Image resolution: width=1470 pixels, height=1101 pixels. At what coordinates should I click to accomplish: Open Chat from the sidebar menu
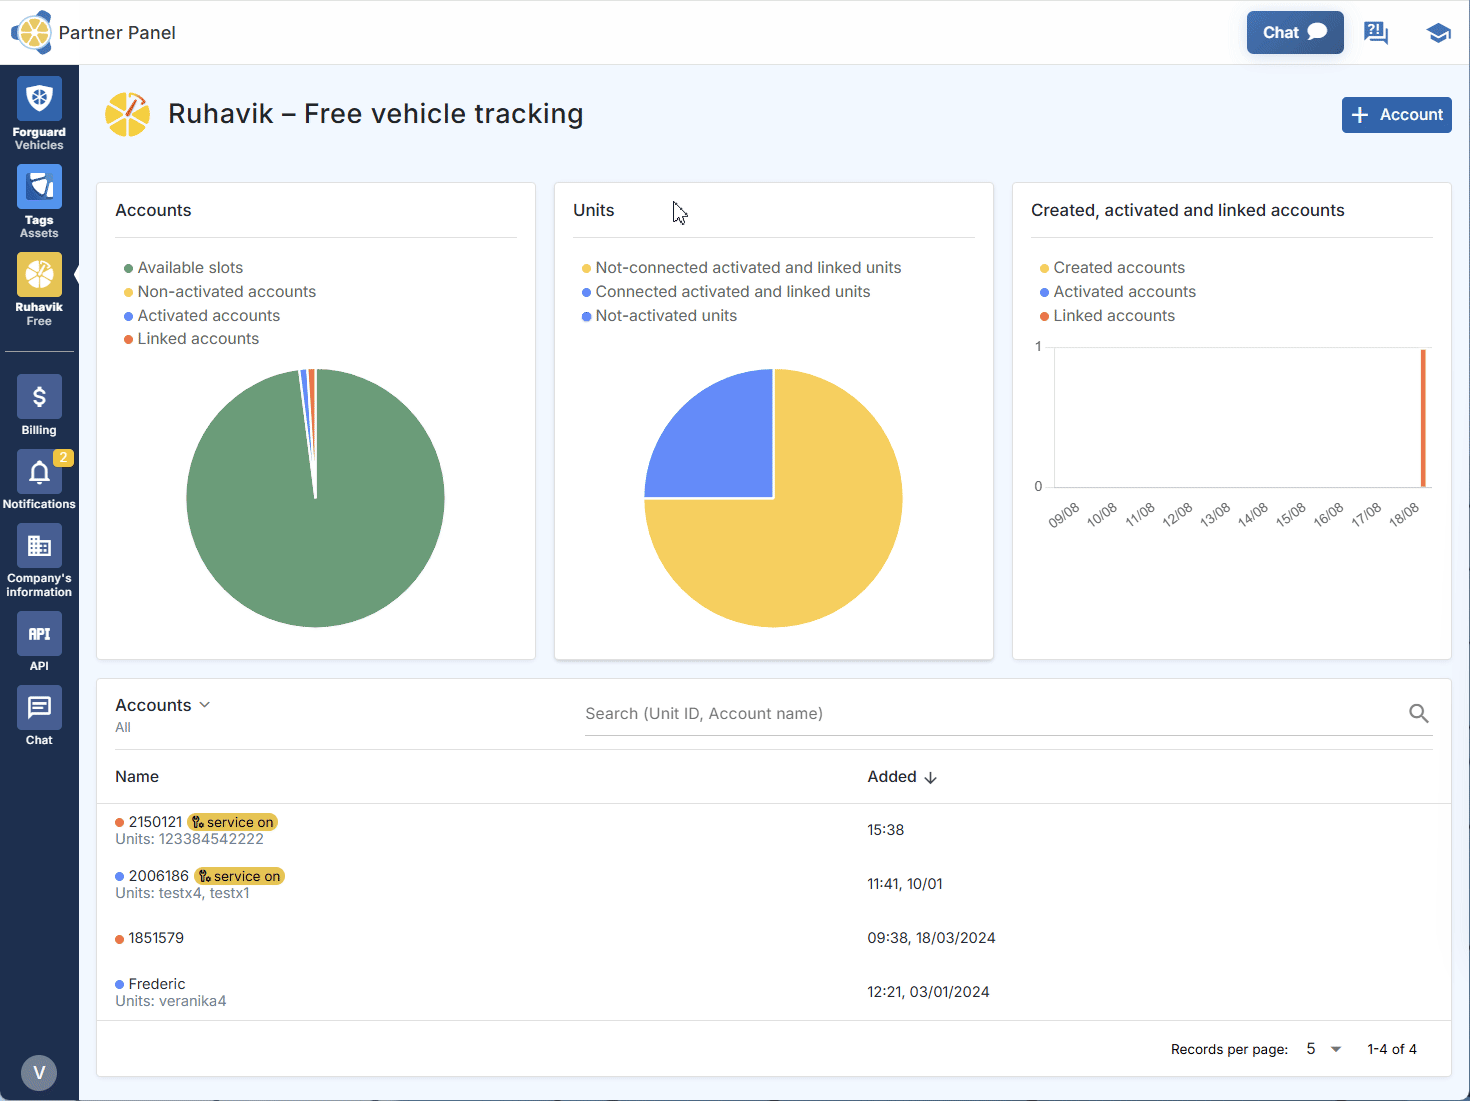[39, 716]
